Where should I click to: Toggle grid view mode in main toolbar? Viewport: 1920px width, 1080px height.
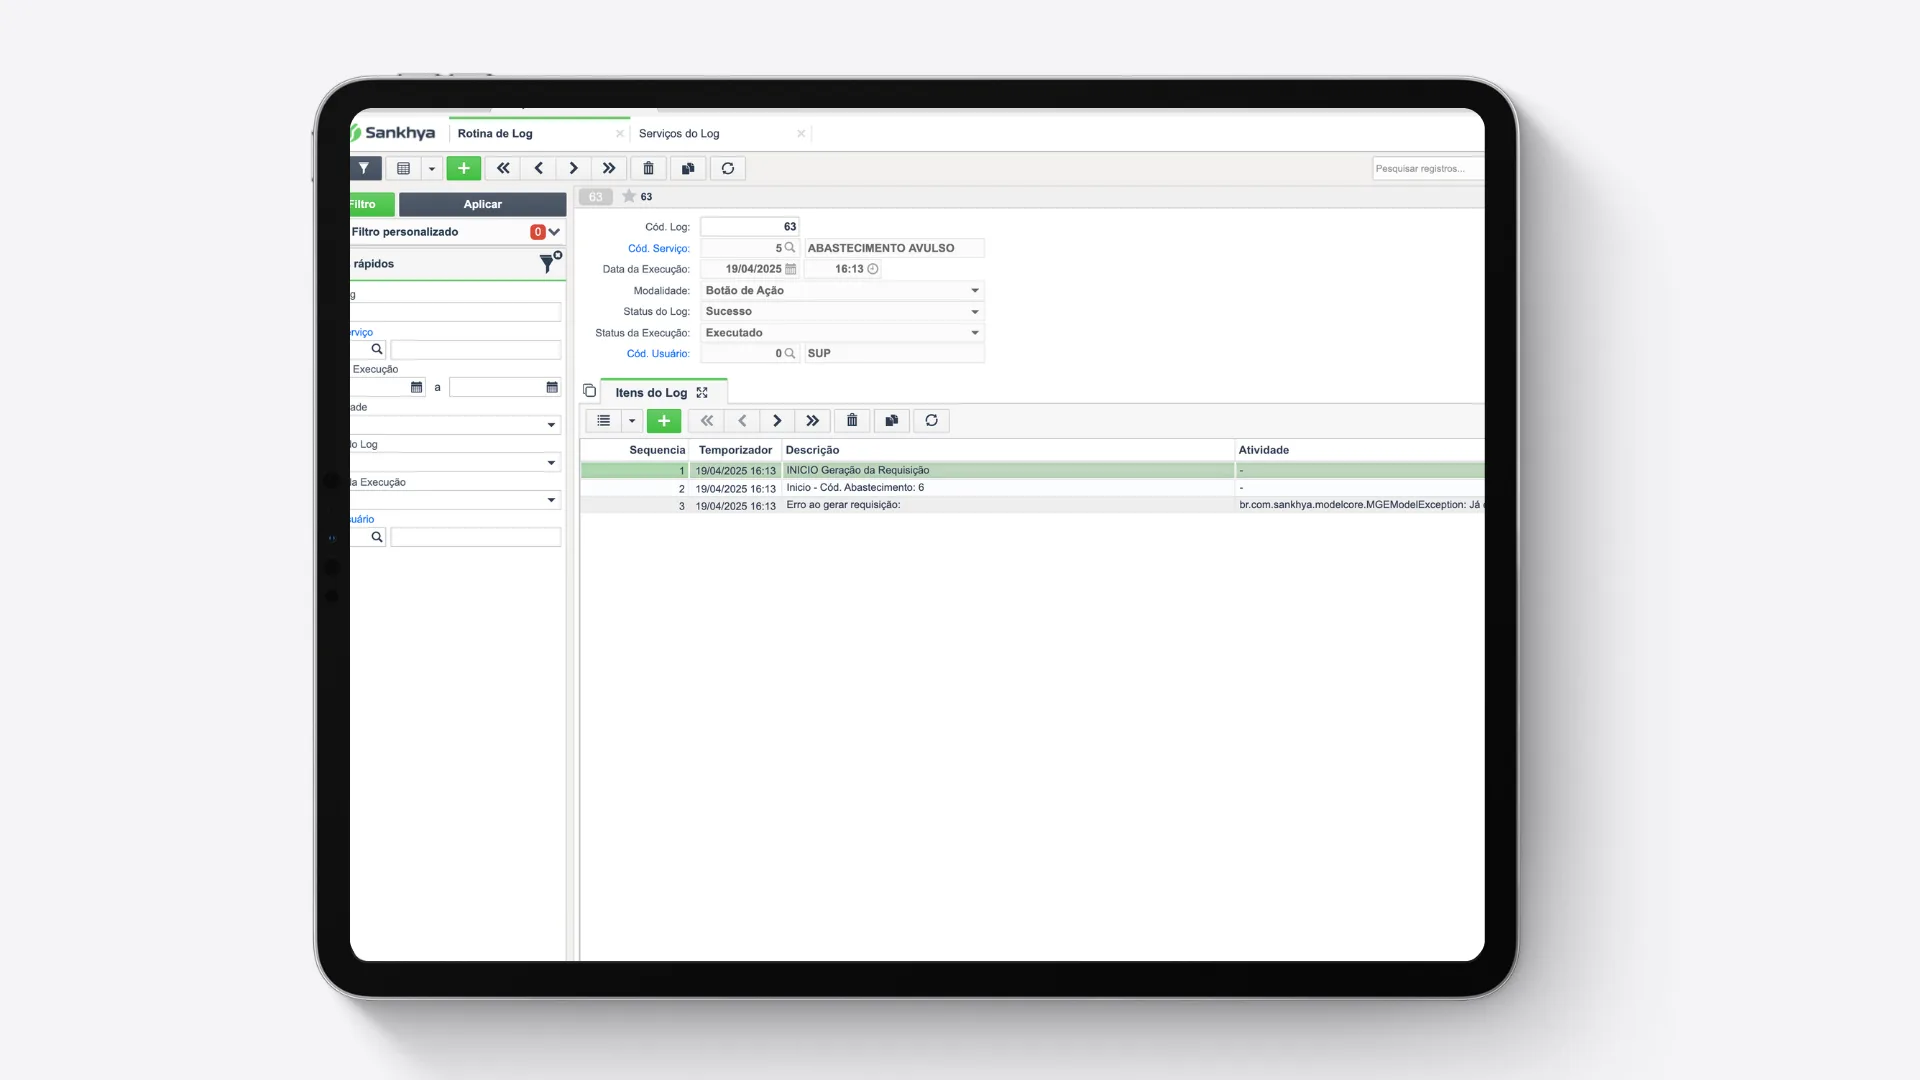tap(404, 168)
